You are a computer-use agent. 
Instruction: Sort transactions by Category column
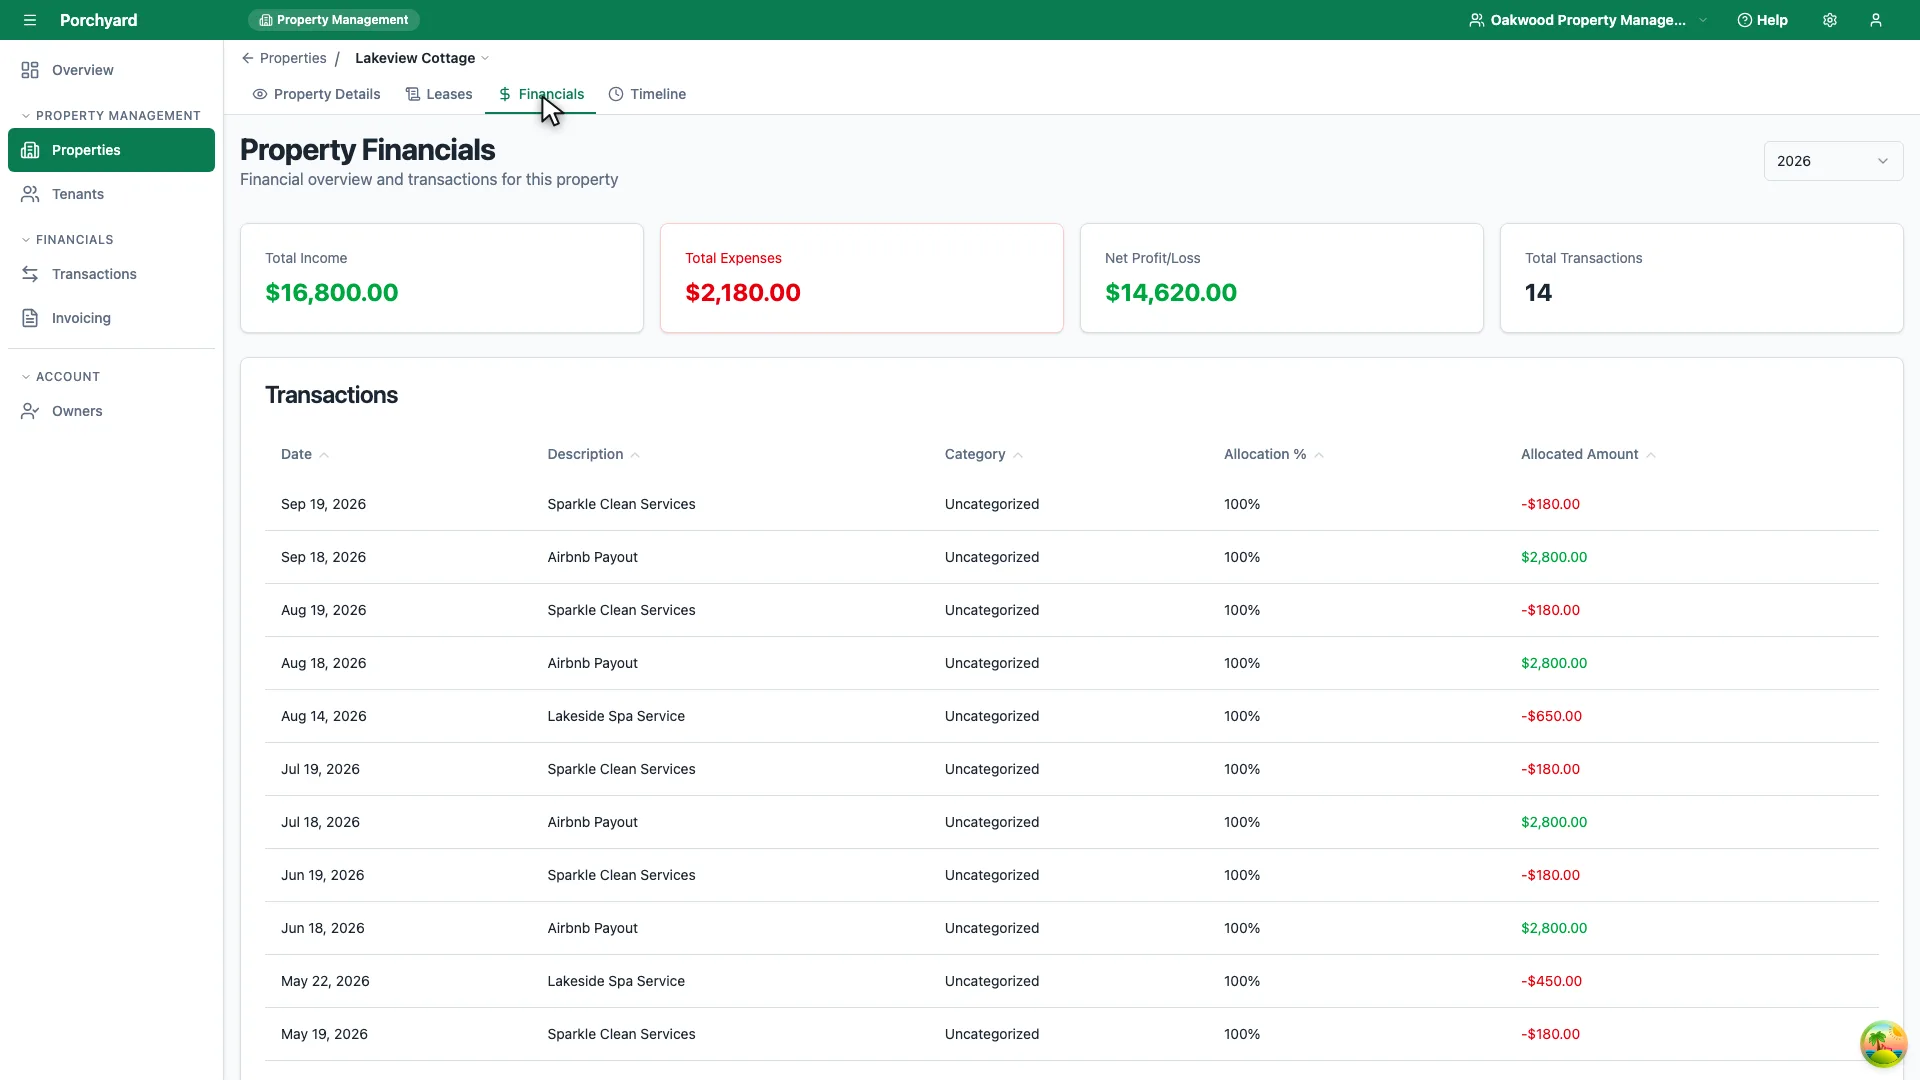984,454
